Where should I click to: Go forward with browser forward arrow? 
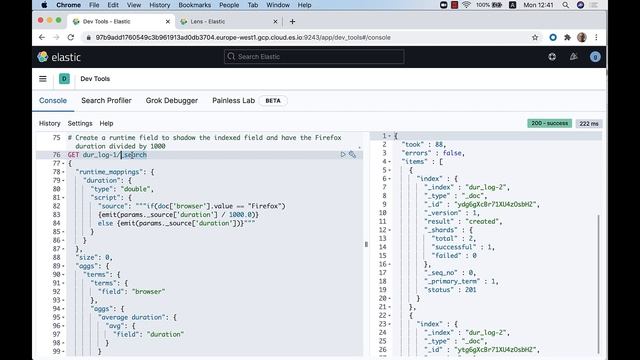pyautogui.click(x=56, y=37)
